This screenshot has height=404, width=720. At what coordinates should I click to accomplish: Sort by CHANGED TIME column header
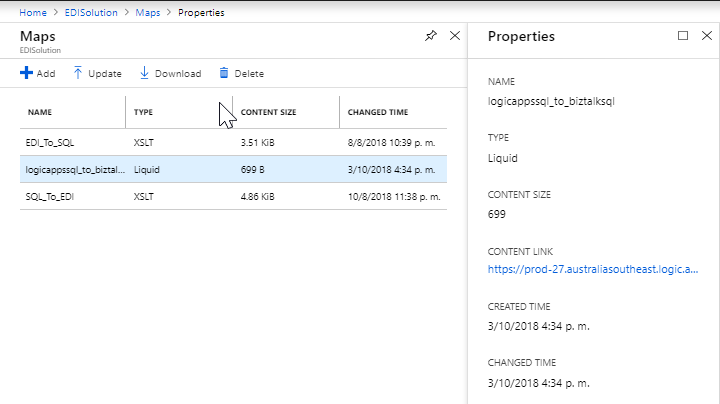click(378, 112)
